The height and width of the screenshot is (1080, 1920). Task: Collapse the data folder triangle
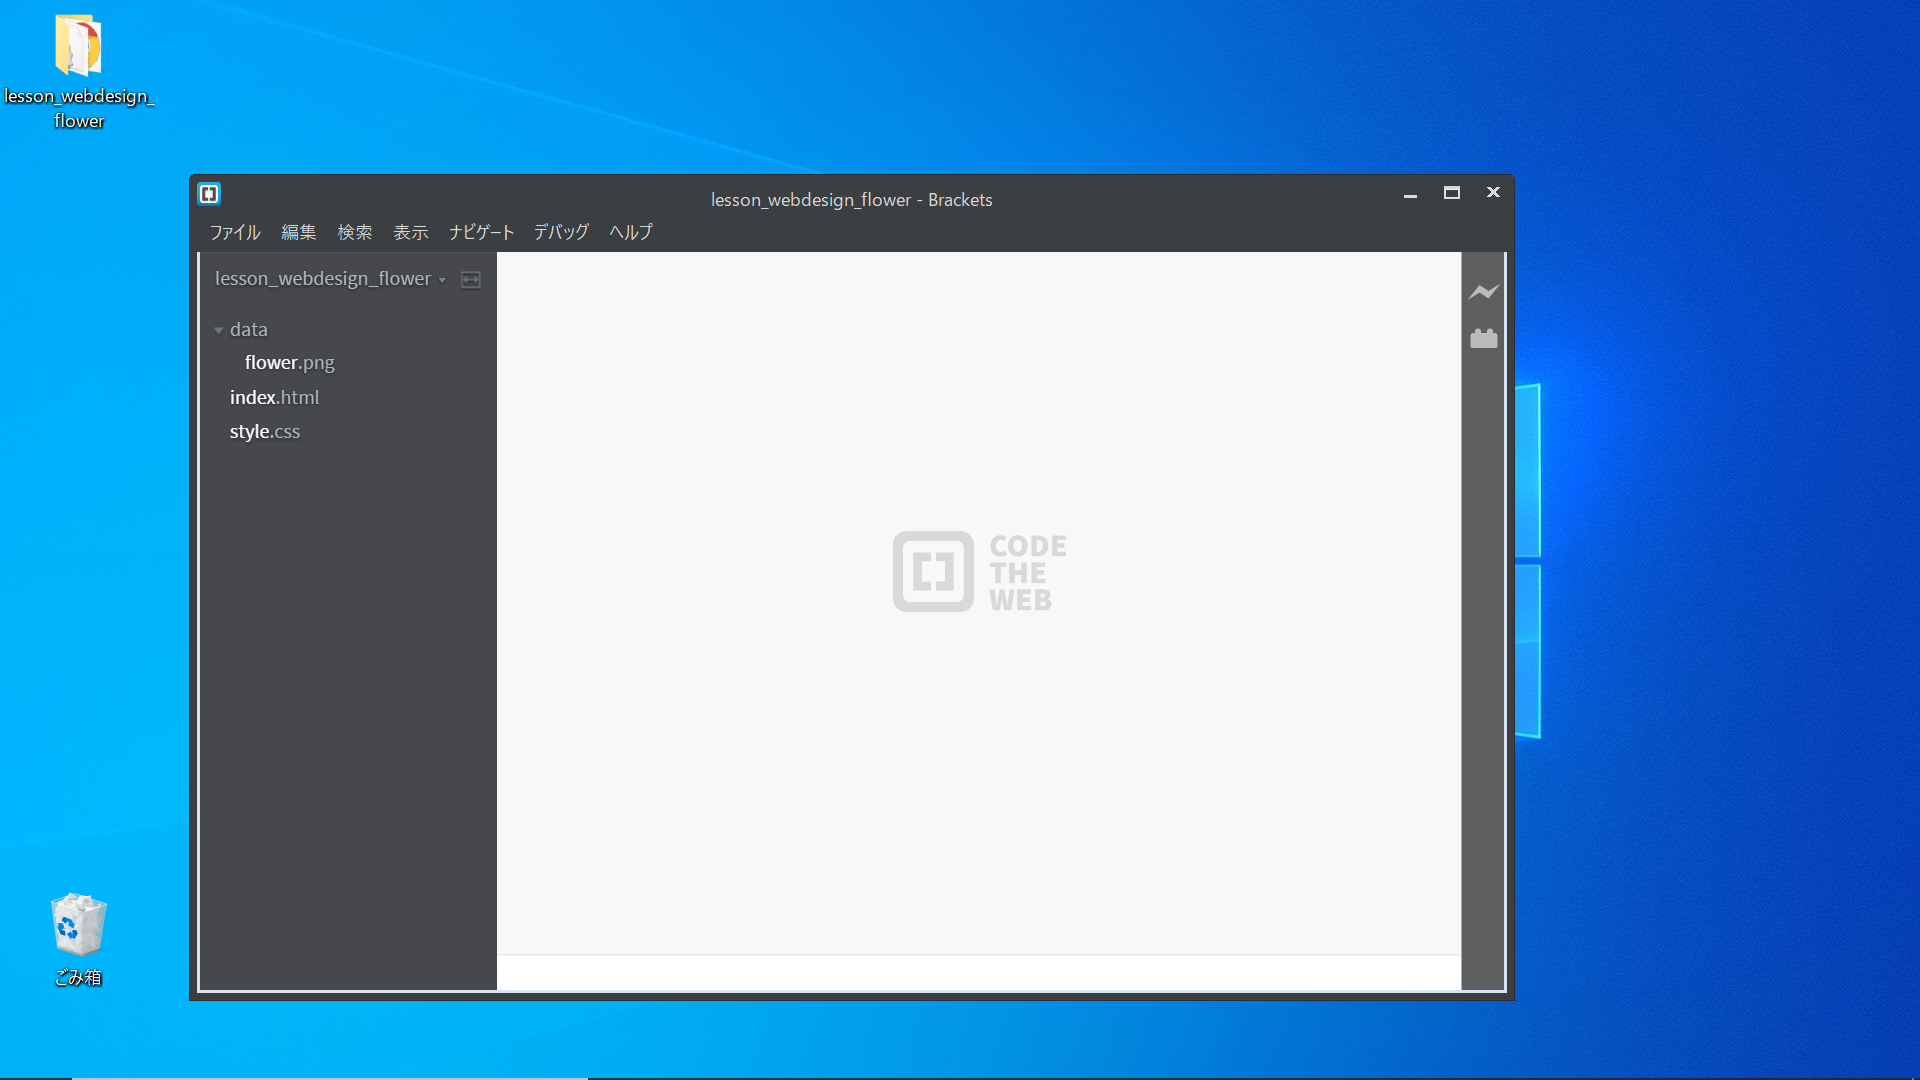pyautogui.click(x=219, y=330)
